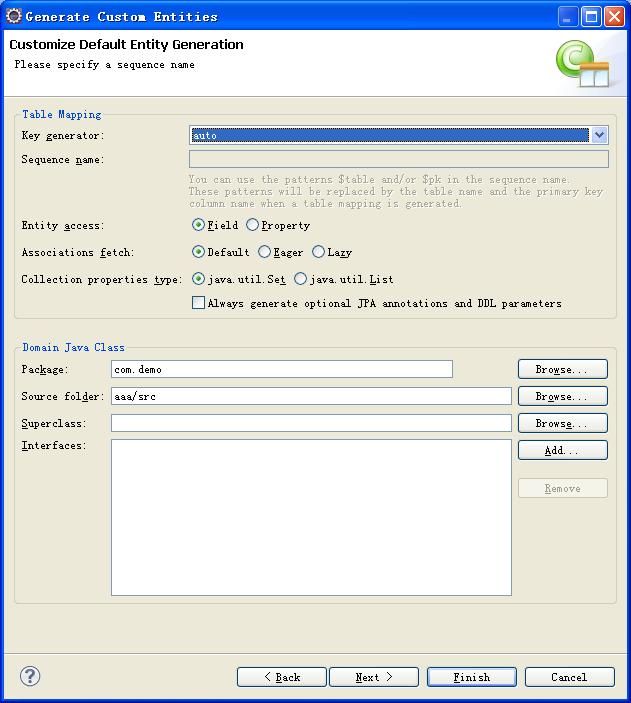Maximize the dialog window
Viewport: 631px width, 703px height.
point(591,17)
